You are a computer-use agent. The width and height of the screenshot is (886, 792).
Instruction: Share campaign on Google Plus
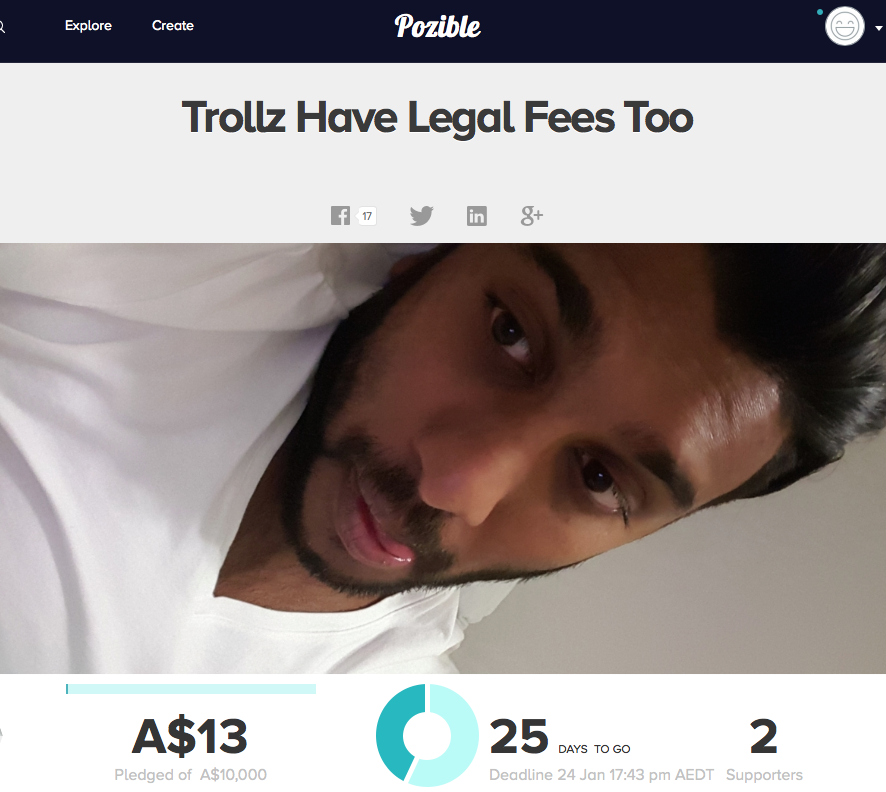tap(532, 216)
